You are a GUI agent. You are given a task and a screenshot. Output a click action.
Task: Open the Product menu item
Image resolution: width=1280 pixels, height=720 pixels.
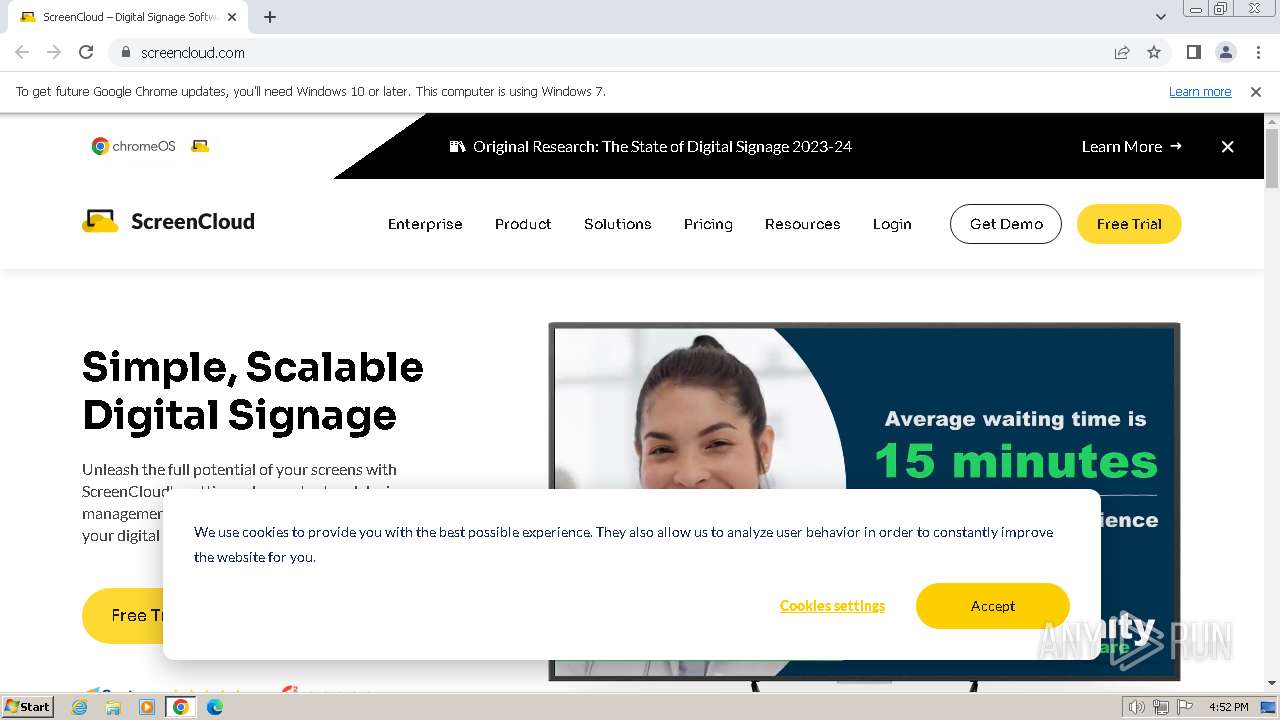[523, 224]
